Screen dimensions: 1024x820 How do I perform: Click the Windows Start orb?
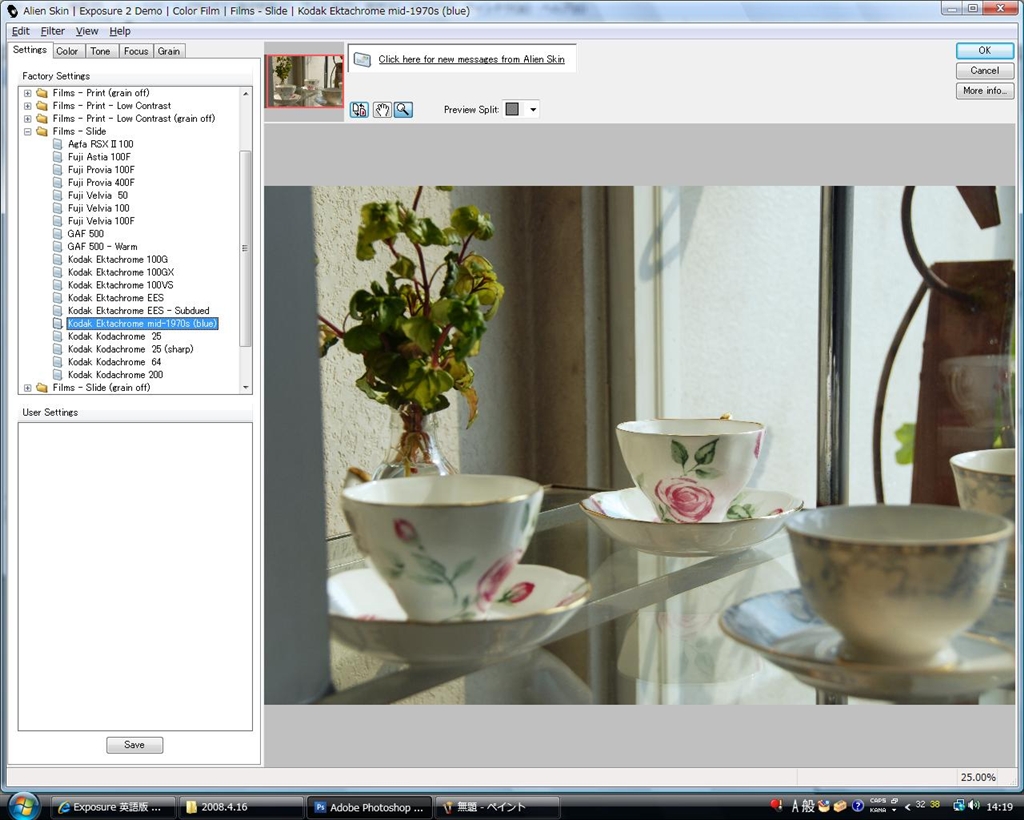tap(24, 806)
